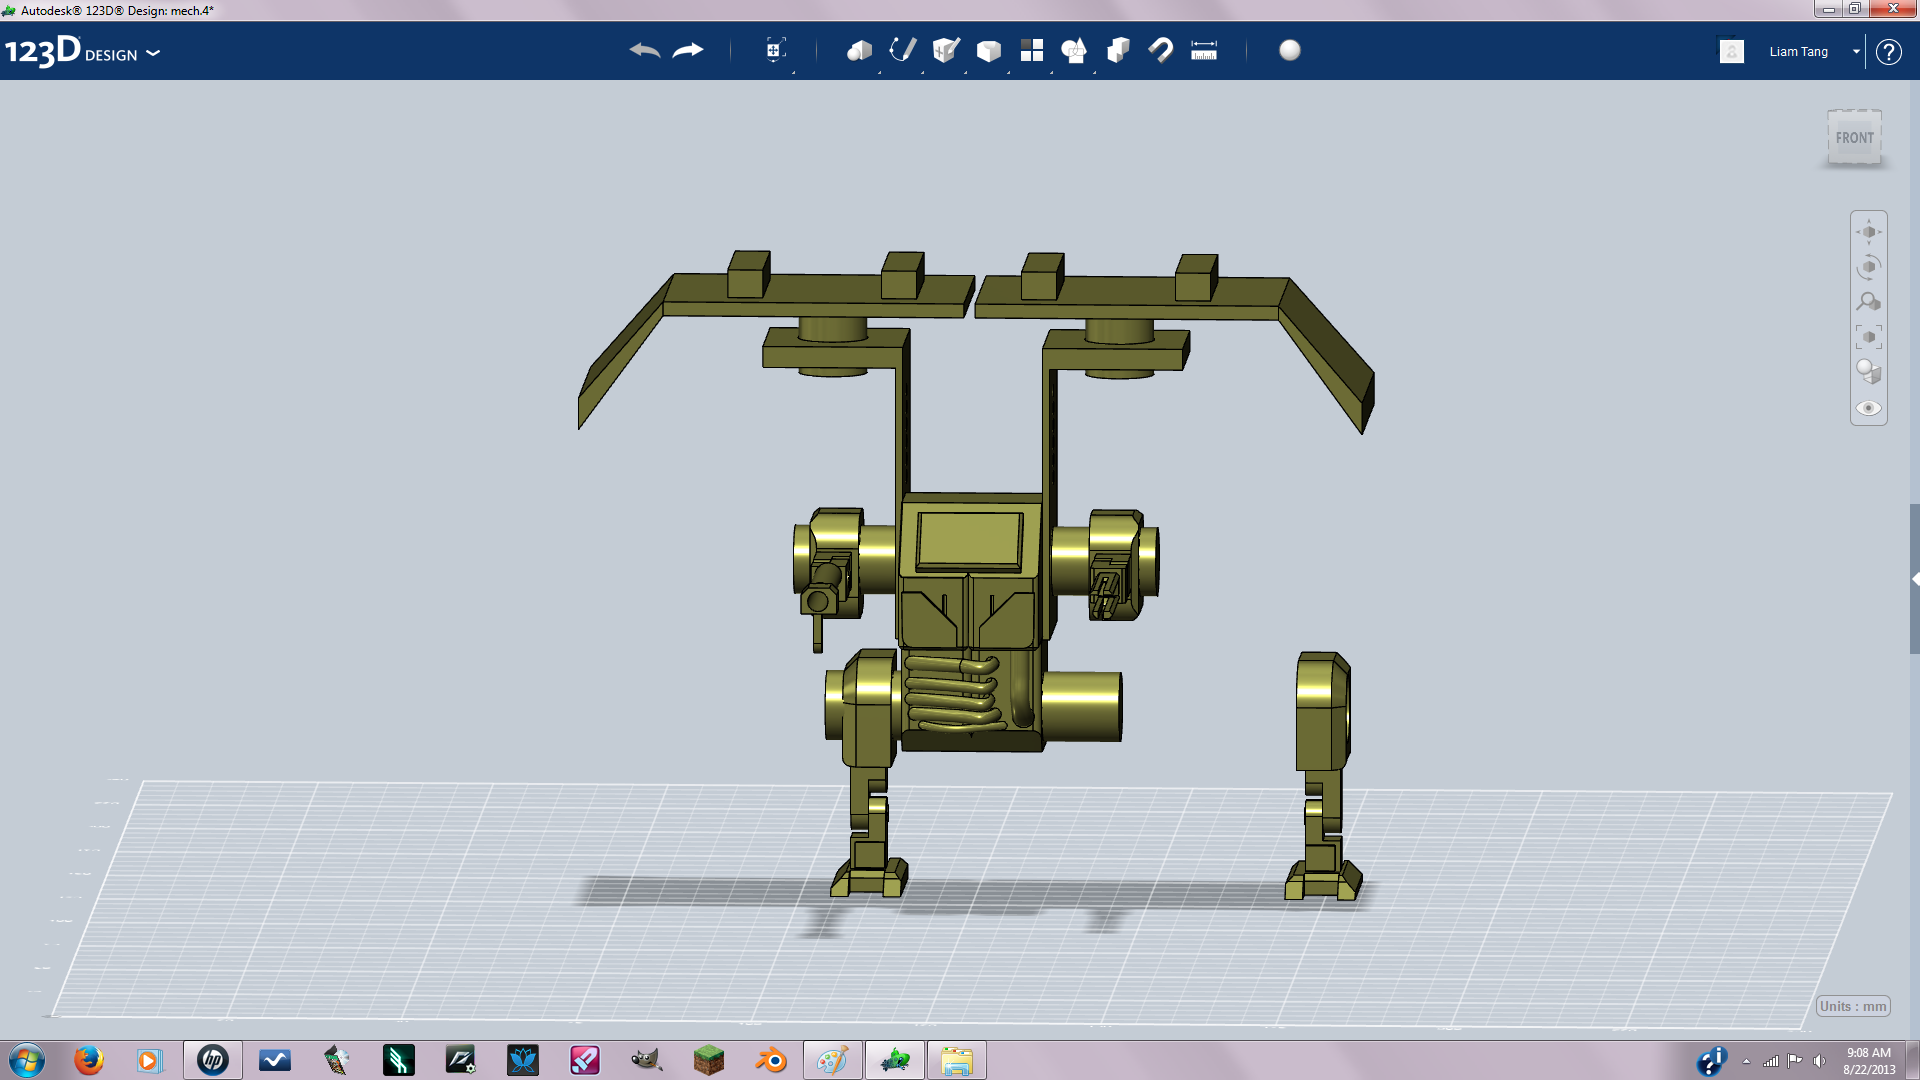Click the Liam Tang user name
This screenshot has height=1080, width=1920.
tap(1798, 51)
